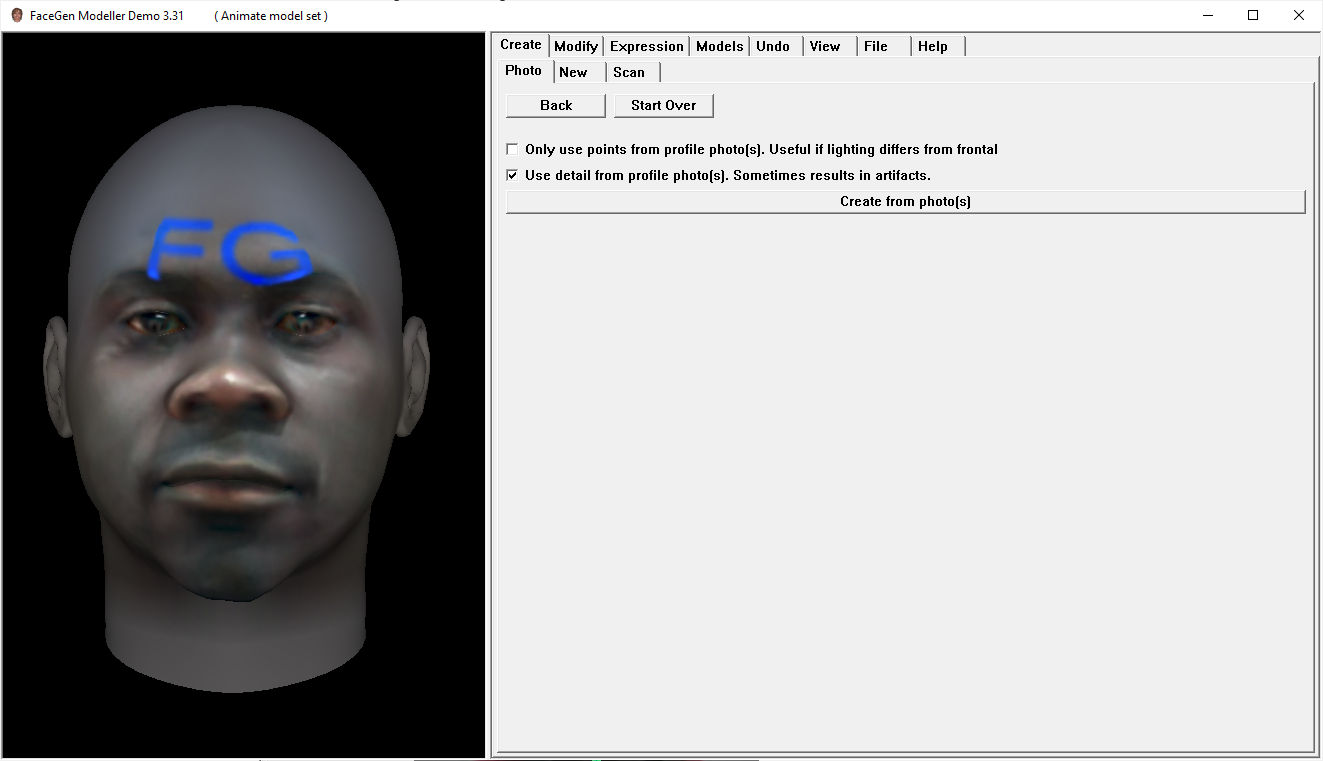The image size is (1323, 761).
Task: Go to the Models tab
Action: coord(720,46)
